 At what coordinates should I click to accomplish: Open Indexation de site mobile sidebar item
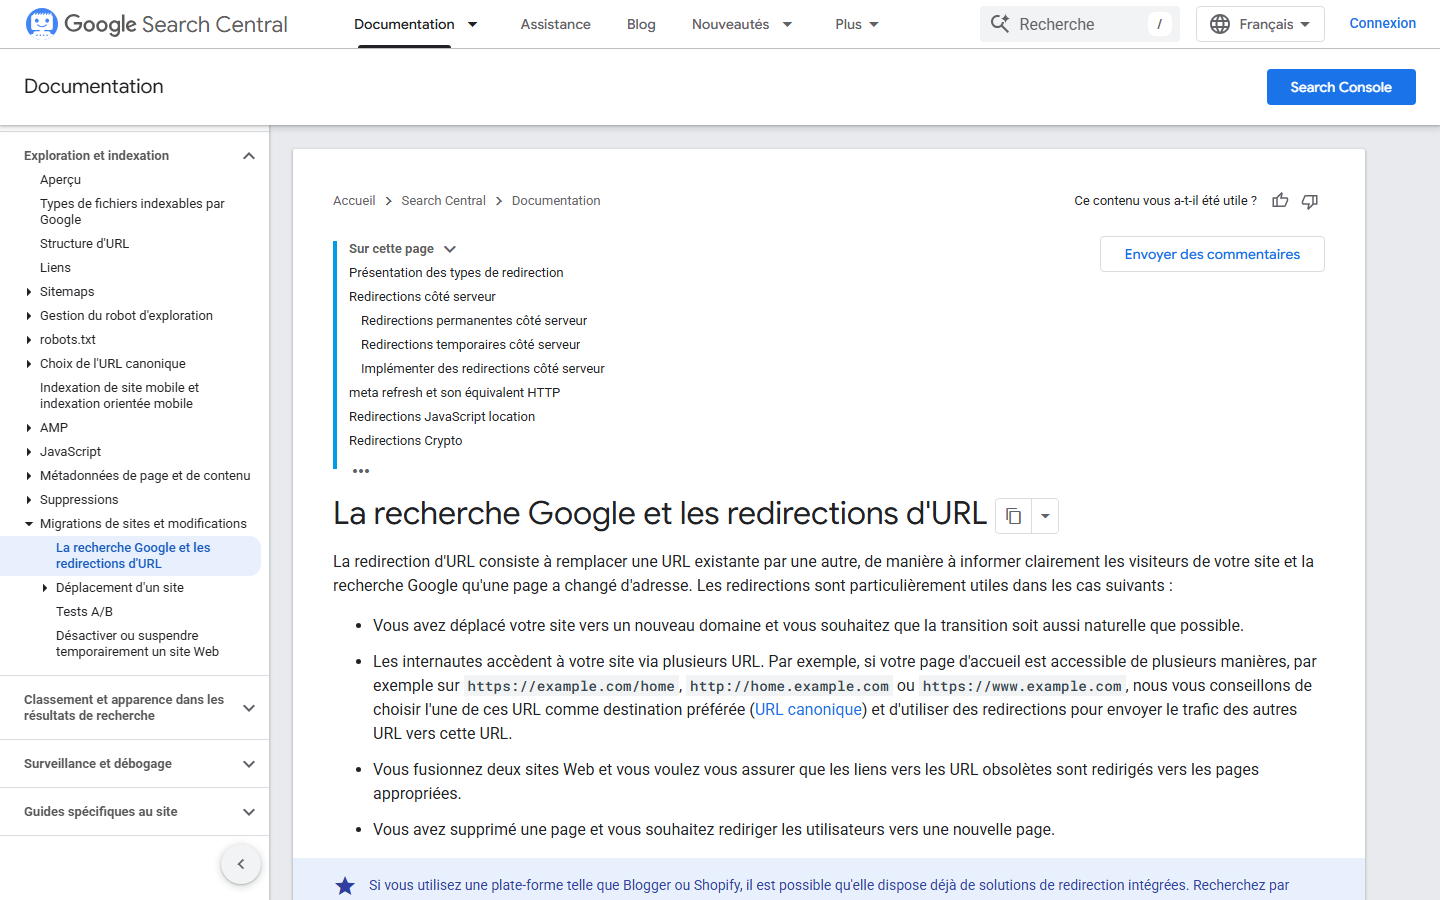[119, 396]
